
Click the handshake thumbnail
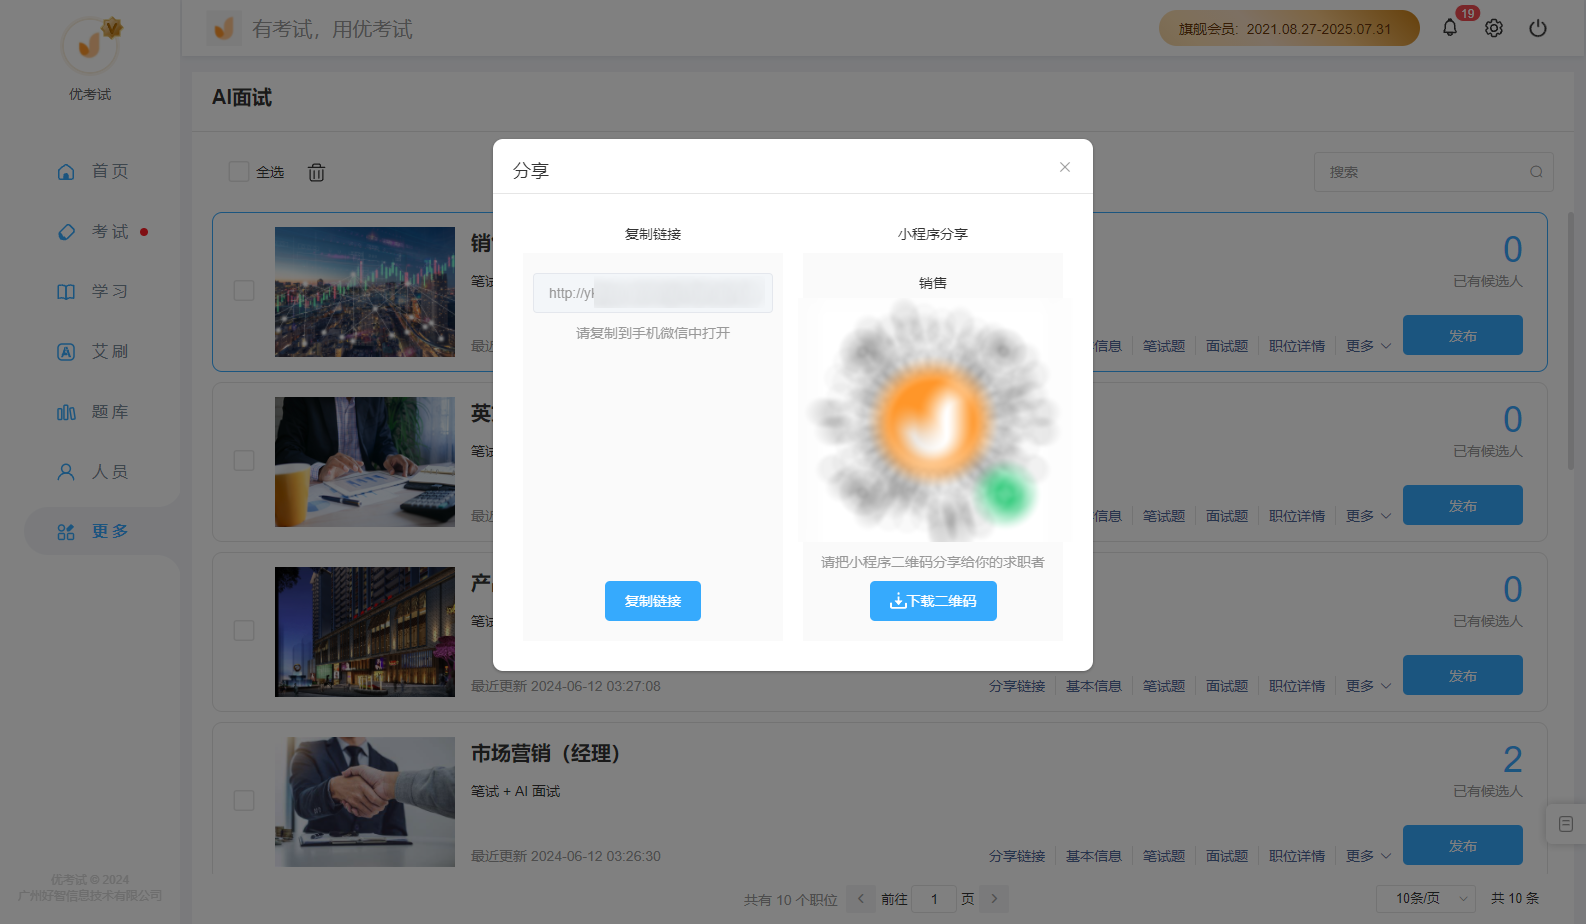pyautogui.click(x=365, y=802)
